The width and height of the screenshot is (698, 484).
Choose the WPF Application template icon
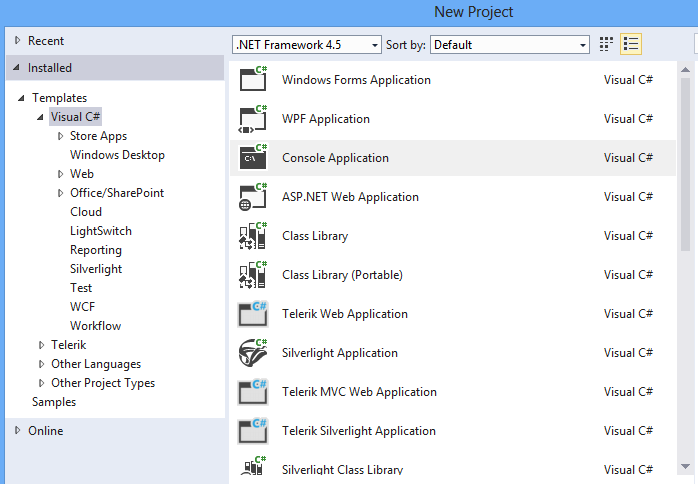(253, 119)
